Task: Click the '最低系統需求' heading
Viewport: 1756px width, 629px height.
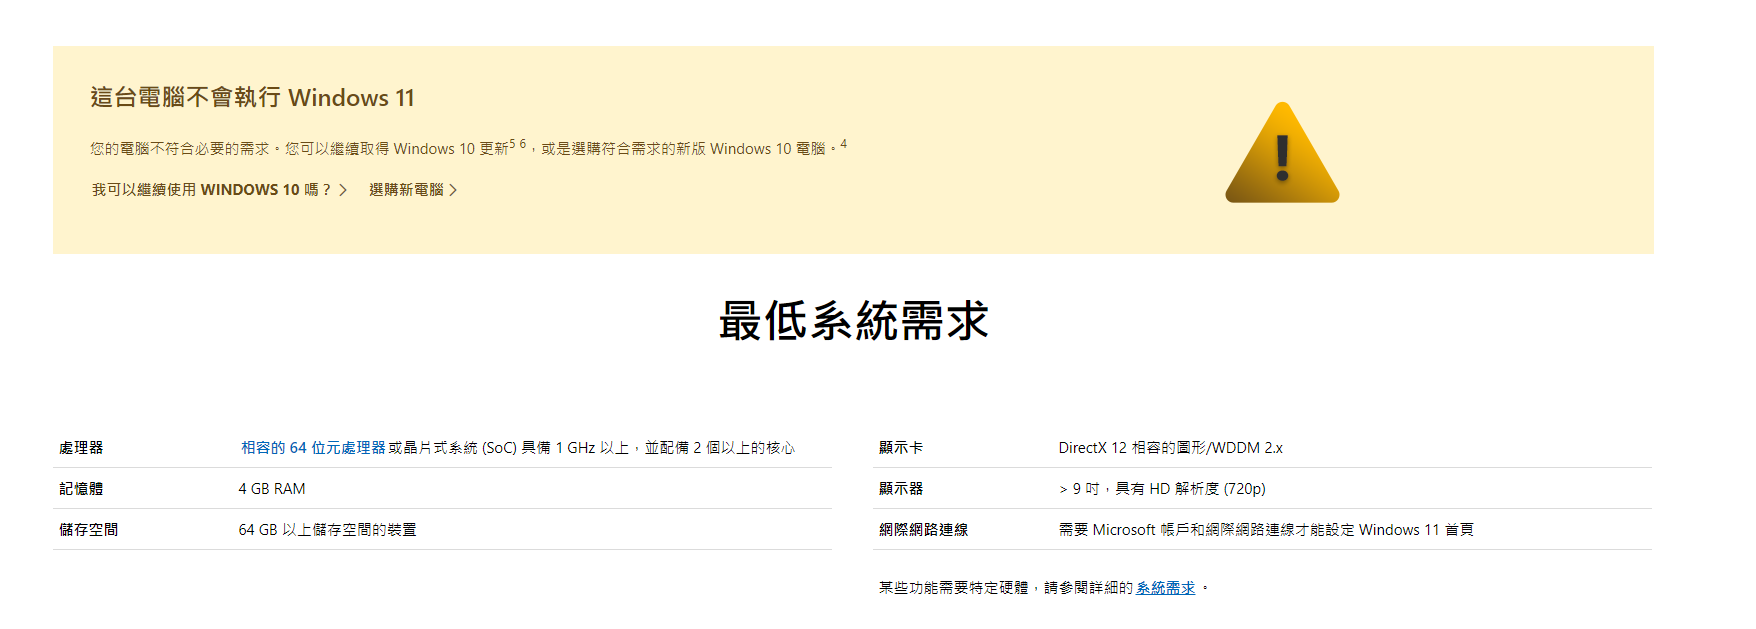Action: point(854,321)
